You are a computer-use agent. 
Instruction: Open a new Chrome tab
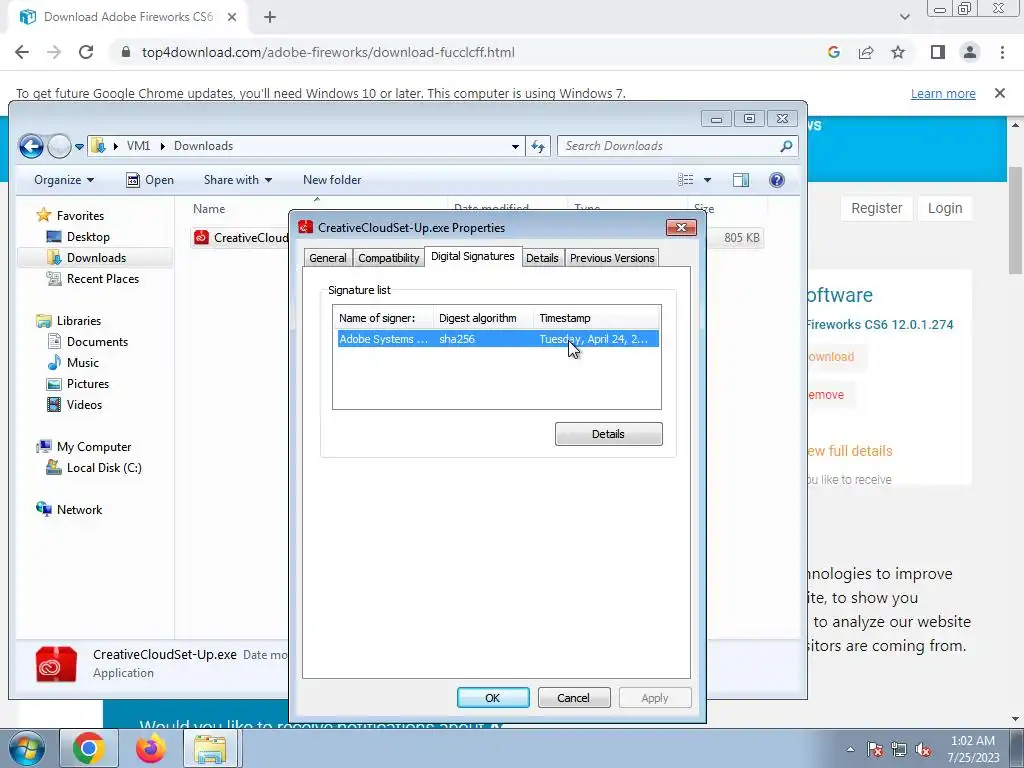tap(270, 18)
